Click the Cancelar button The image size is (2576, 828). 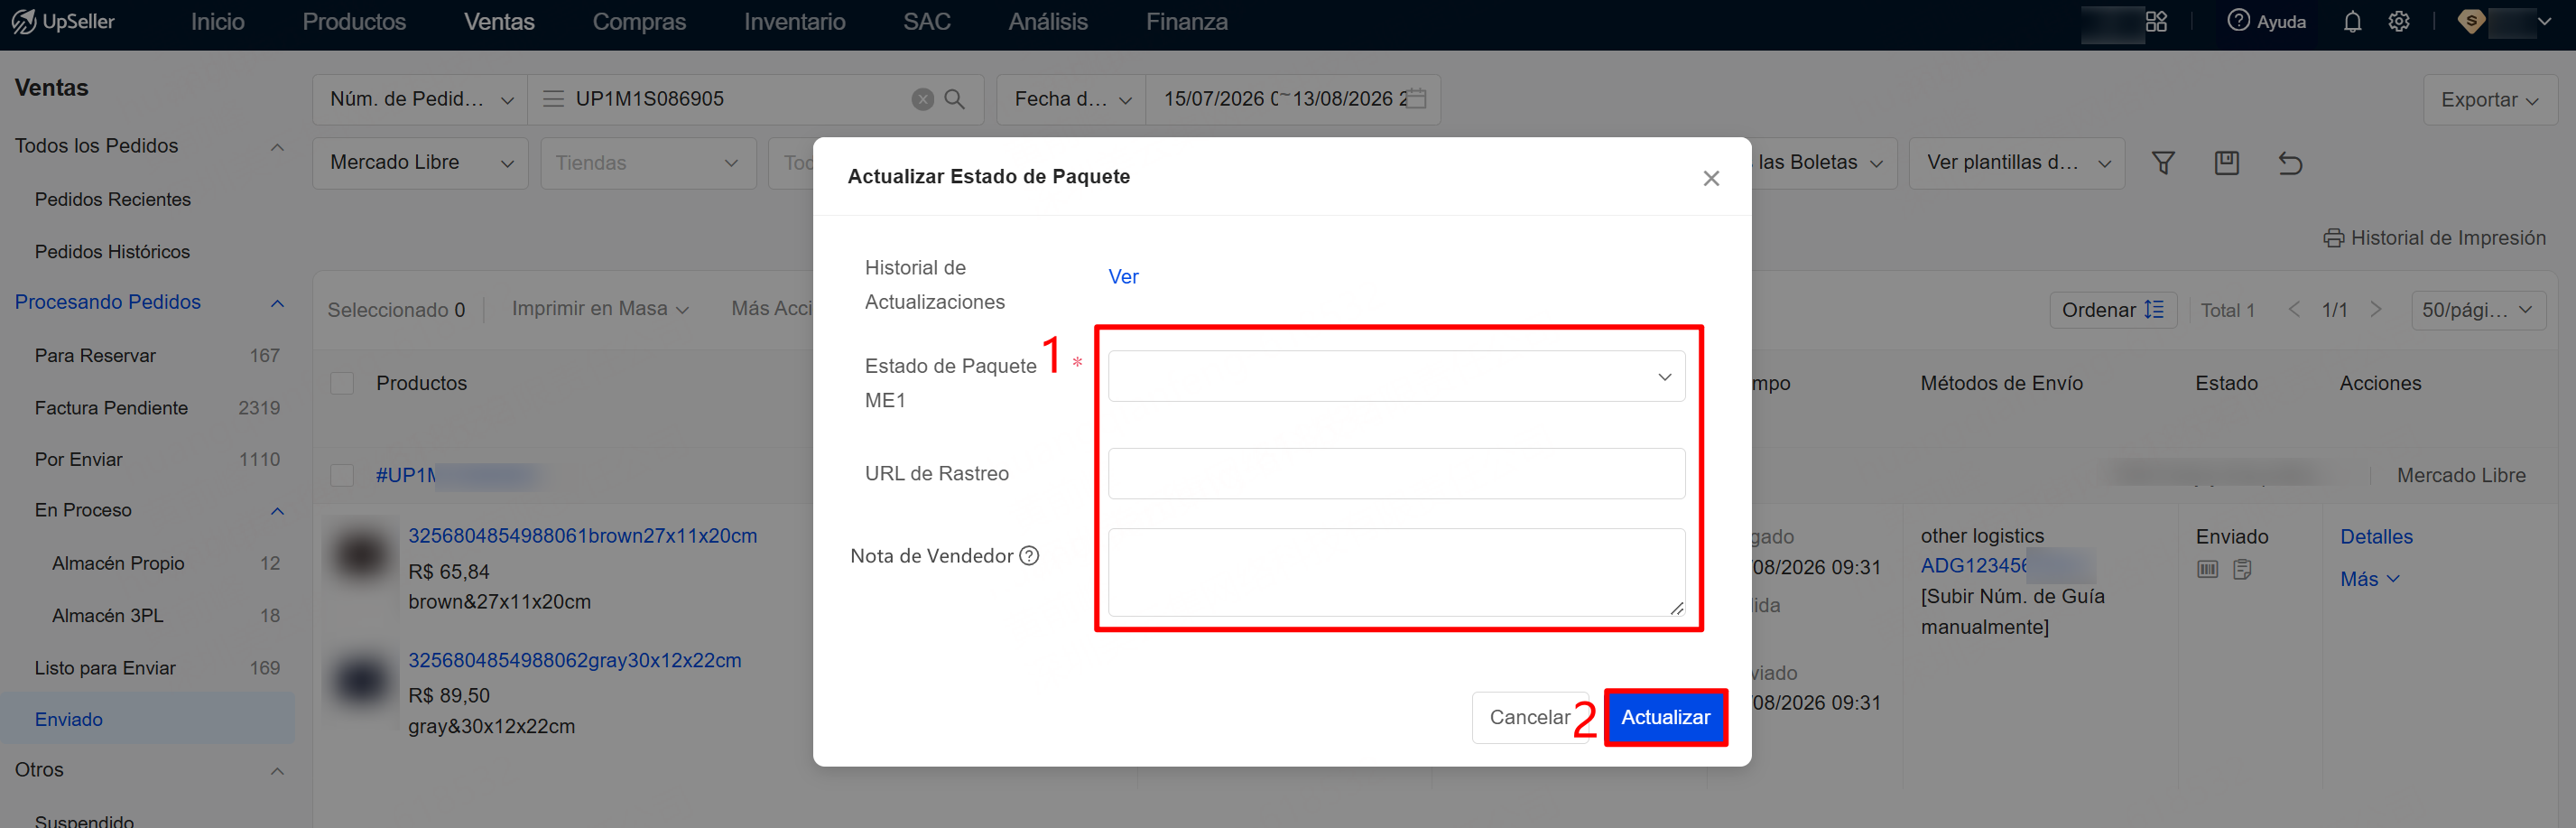pyautogui.click(x=1529, y=717)
